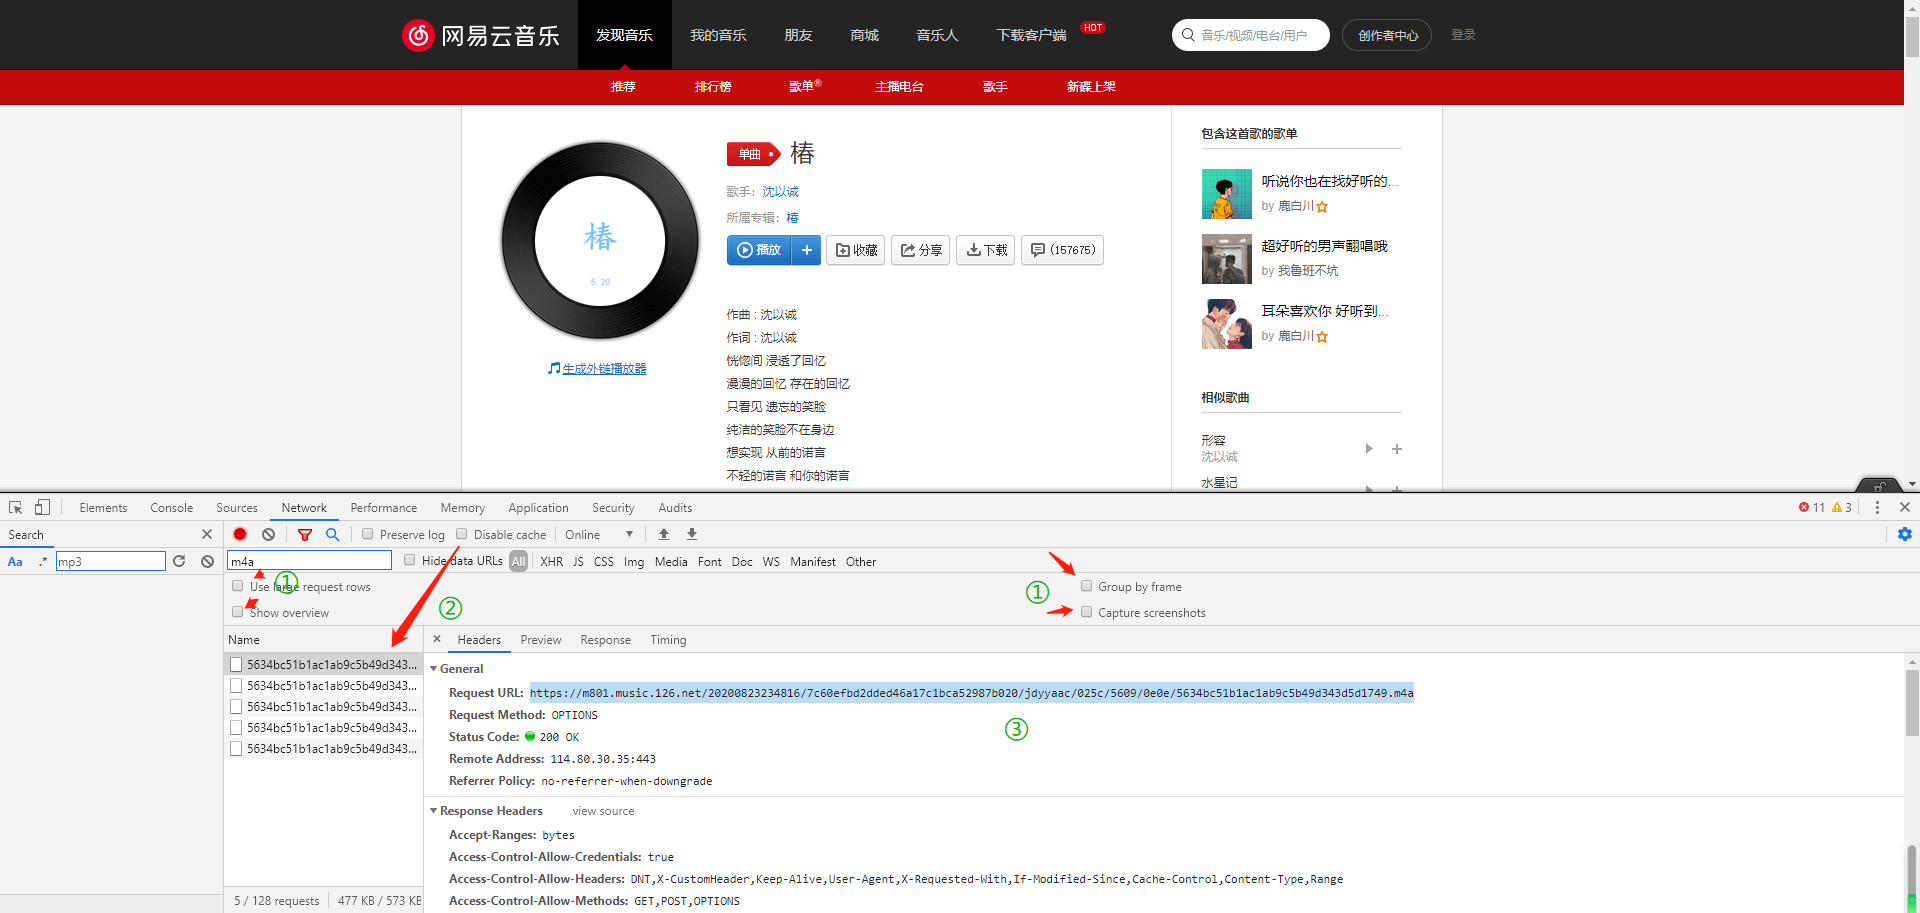Click the refresh search results icon
The image size is (1920, 913).
(179, 561)
